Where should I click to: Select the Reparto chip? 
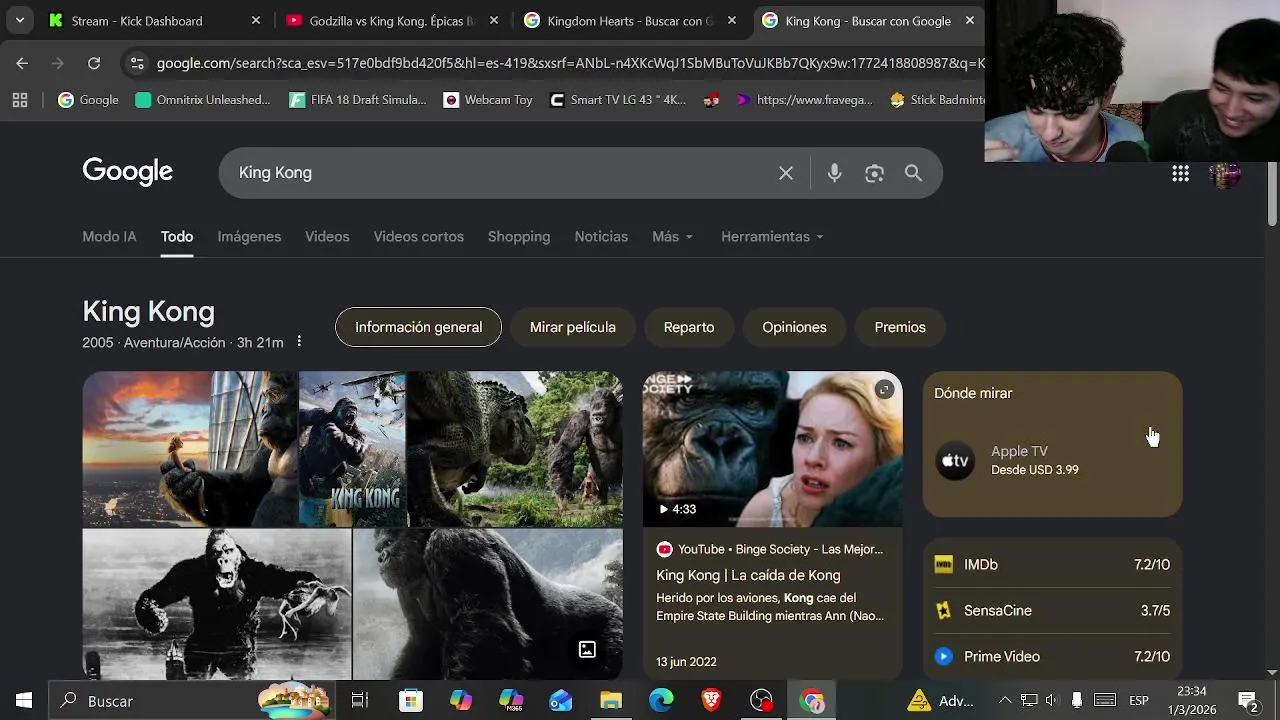click(689, 327)
